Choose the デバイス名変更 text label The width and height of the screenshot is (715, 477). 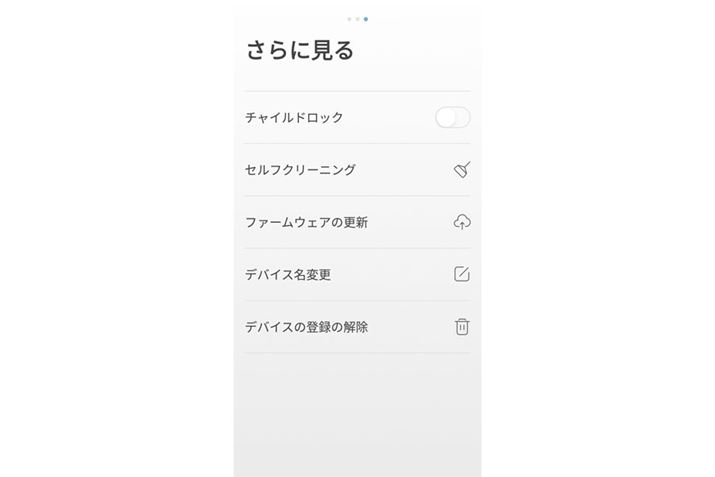point(288,274)
